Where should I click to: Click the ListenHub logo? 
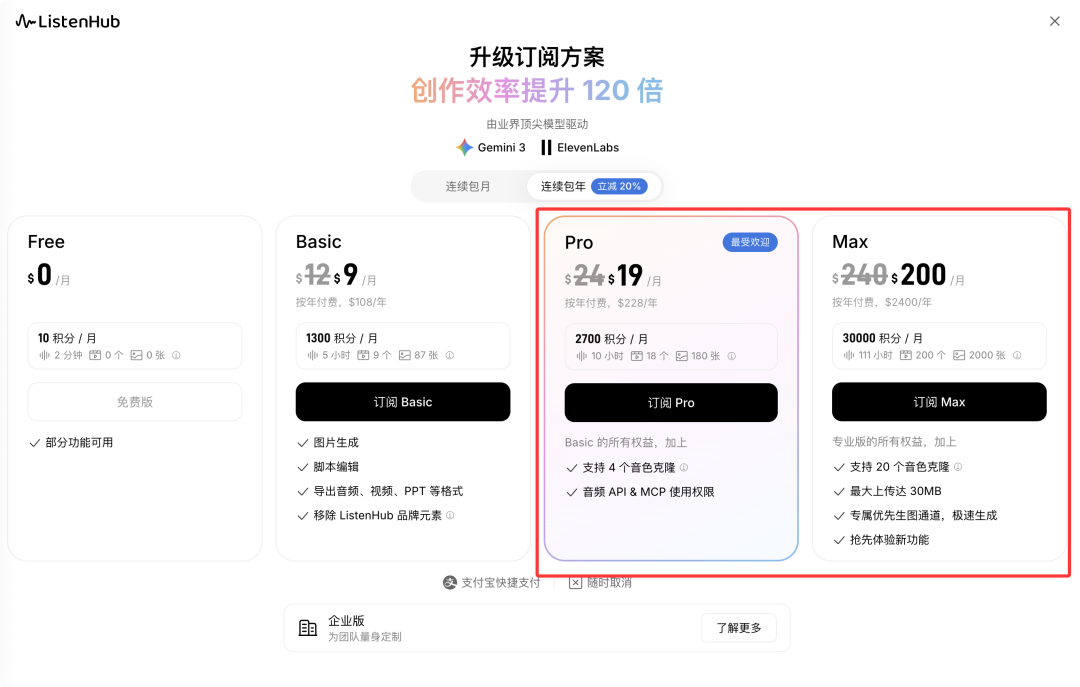pyautogui.click(x=67, y=21)
